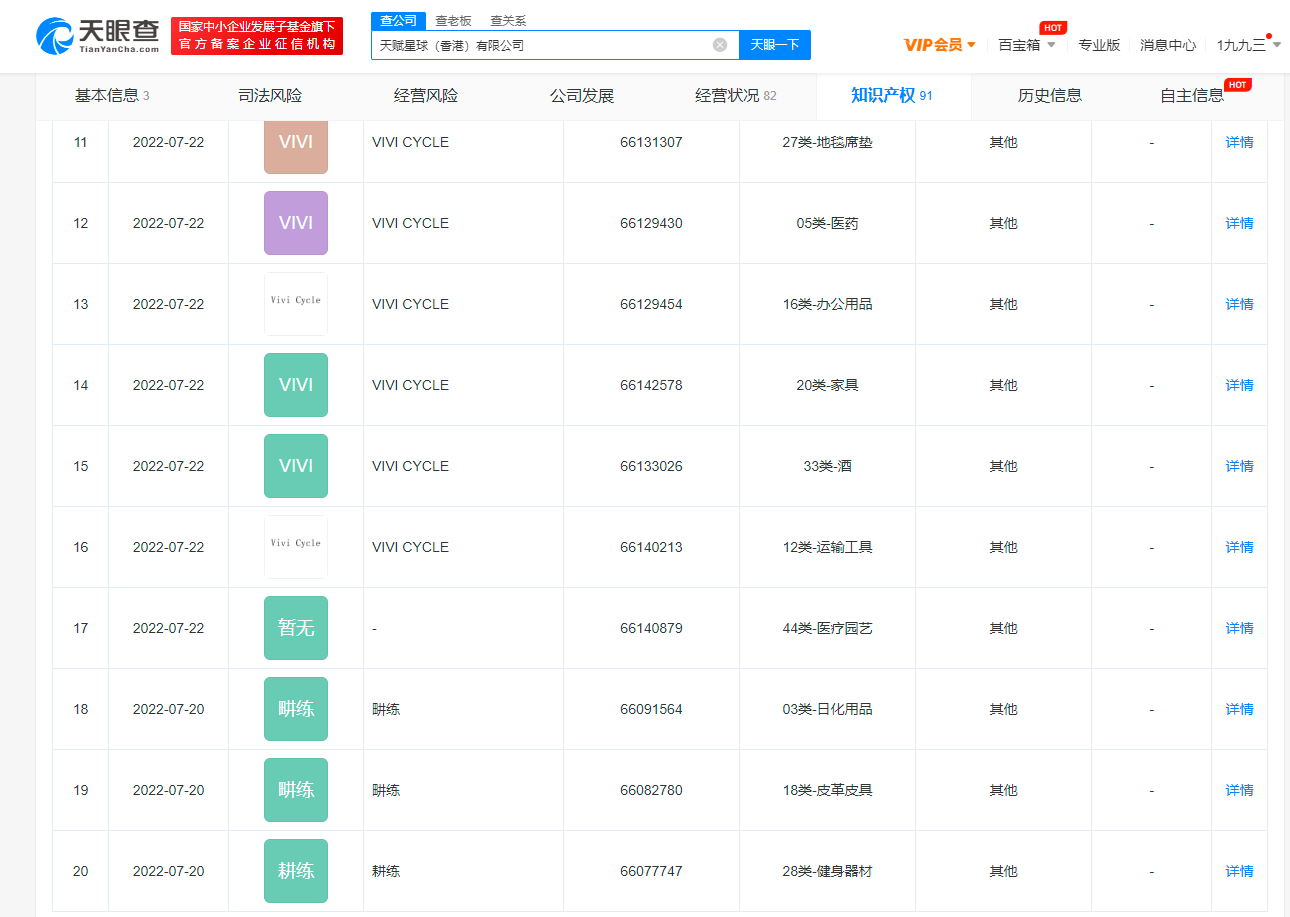Open 详情 for trademark 66131307
Image resolution: width=1290 pixels, height=917 pixels.
pyautogui.click(x=1239, y=142)
